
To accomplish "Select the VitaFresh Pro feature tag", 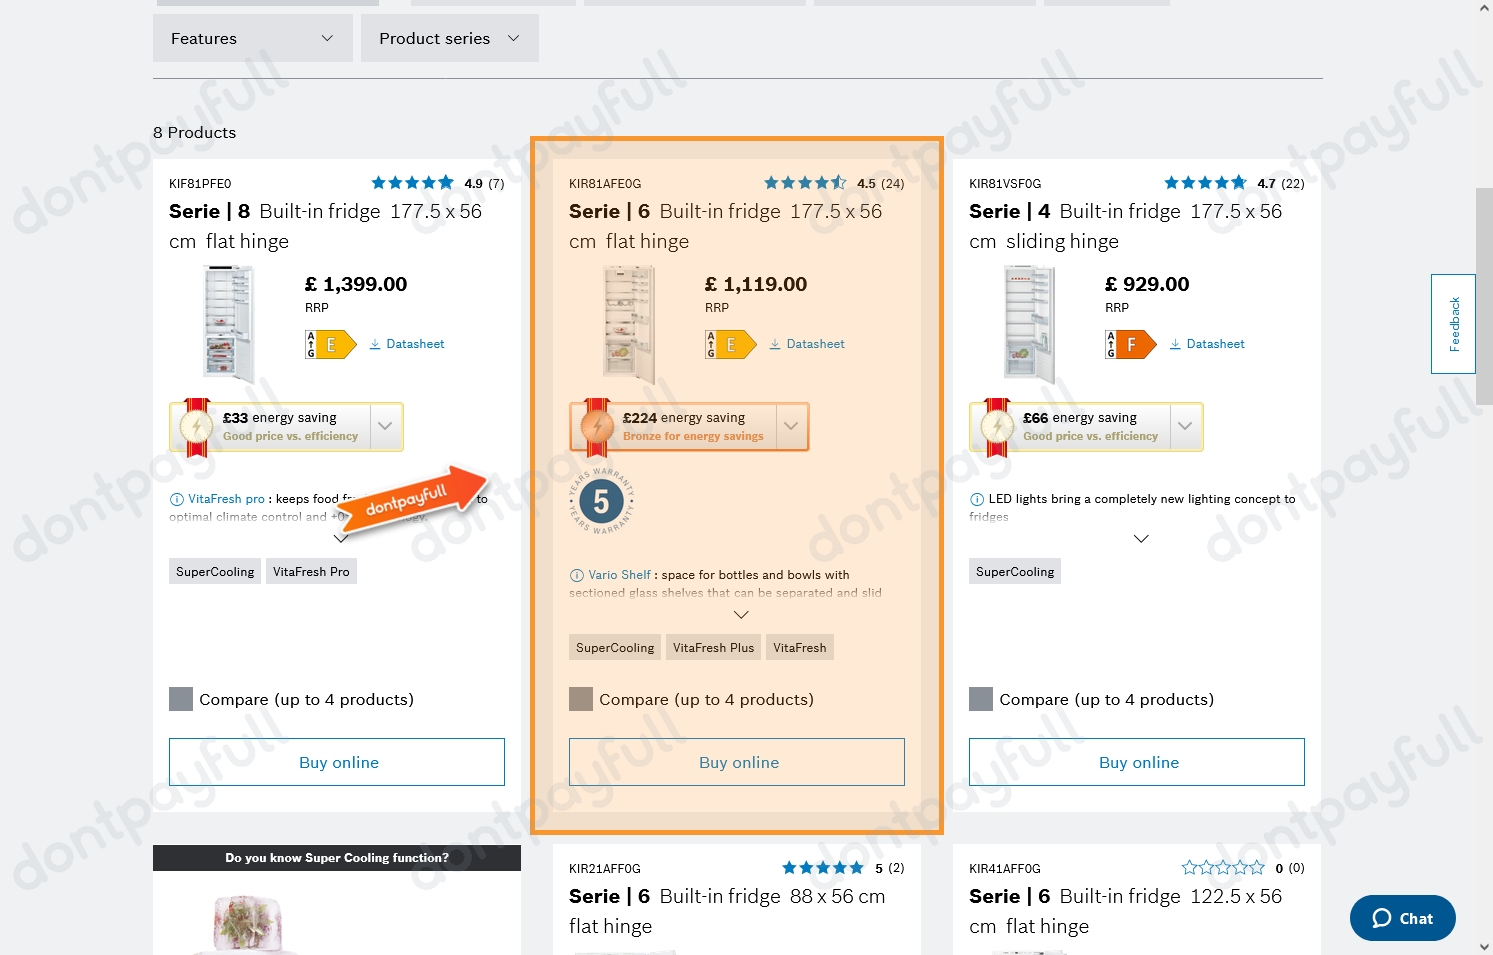I will click(311, 572).
